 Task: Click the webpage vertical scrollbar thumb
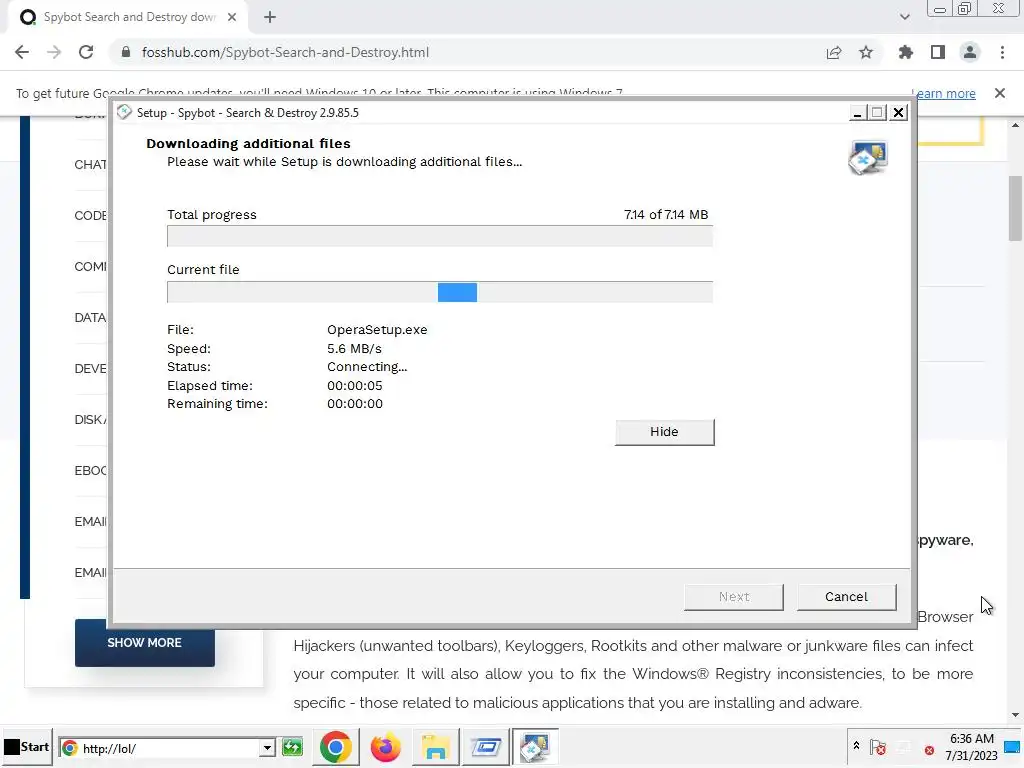coord(1016,208)
